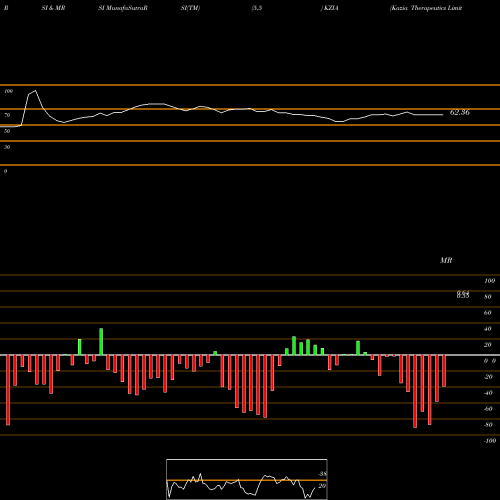Screen dimensions: 500x500
Task: Select the 'SI MunafaSutraR' header label
Action: (x=123, y=8)
